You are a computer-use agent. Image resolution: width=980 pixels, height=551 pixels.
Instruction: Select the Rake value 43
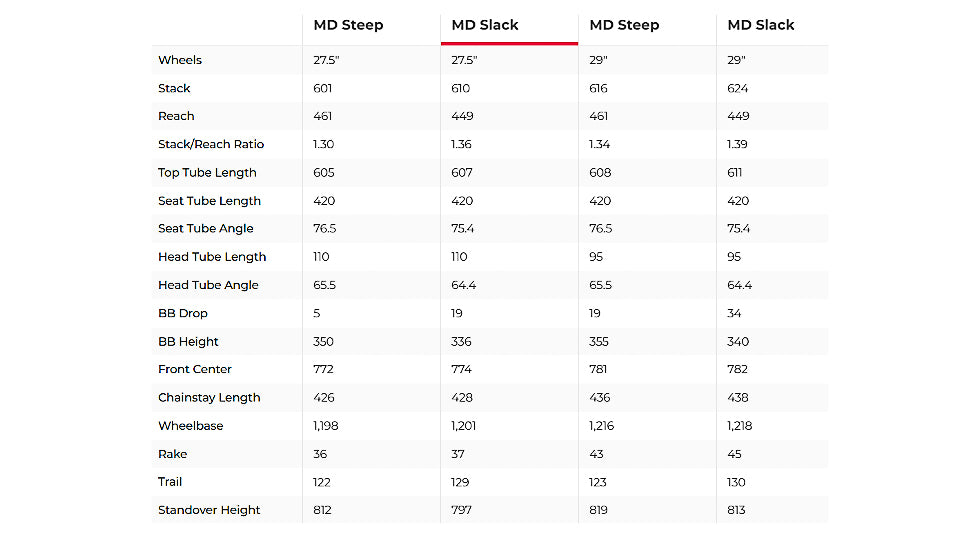pos(597,454)
